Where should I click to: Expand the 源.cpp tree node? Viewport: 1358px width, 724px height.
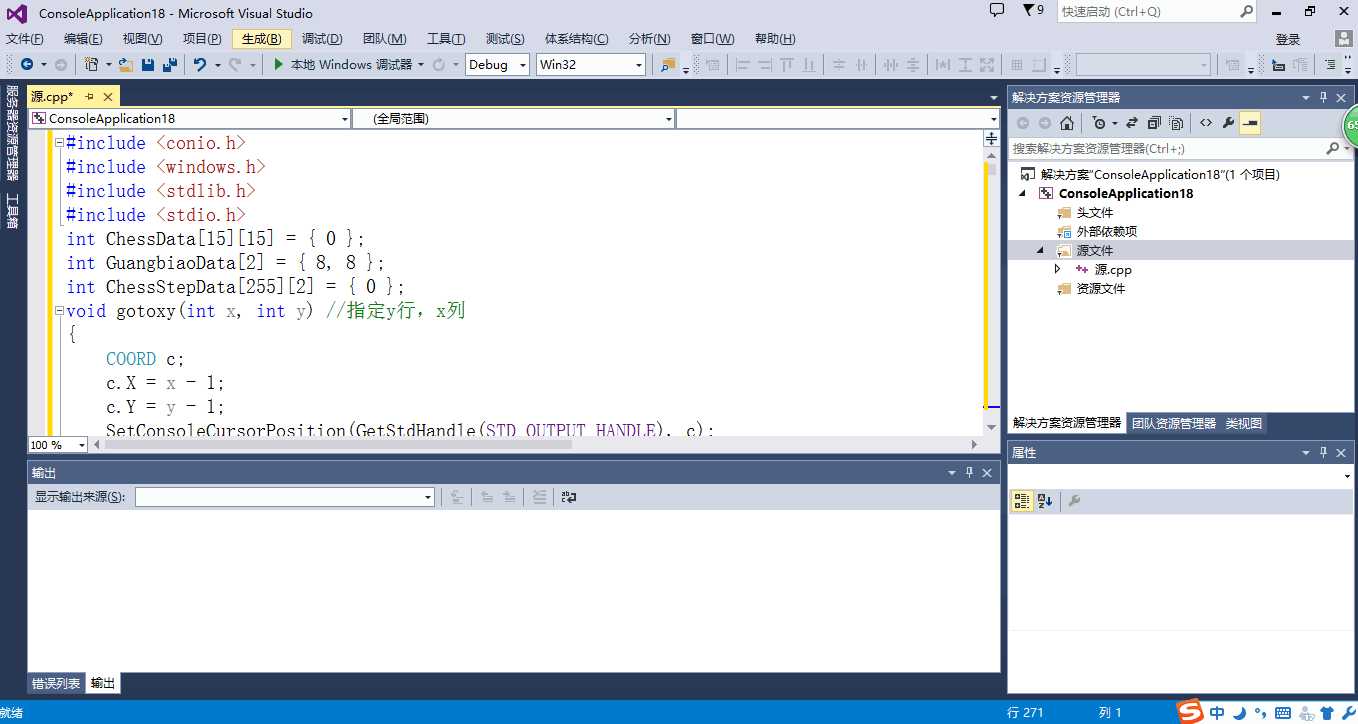click(1058, 269)
